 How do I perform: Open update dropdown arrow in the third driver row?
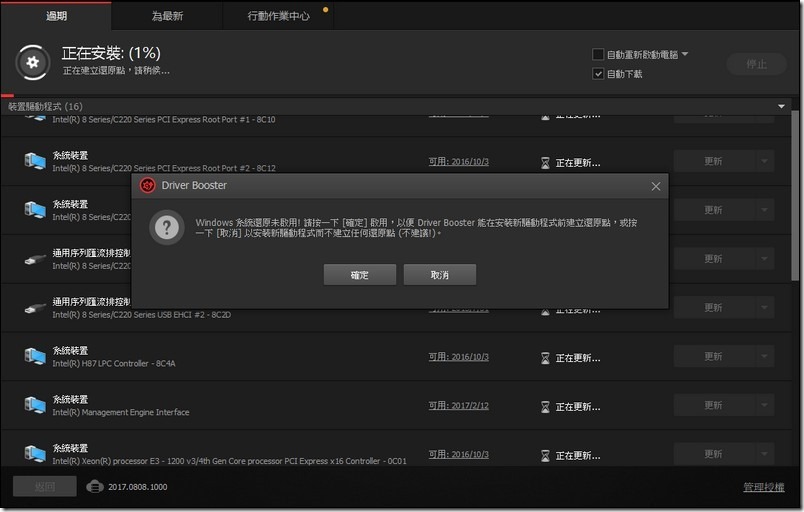tap(764, 210)
